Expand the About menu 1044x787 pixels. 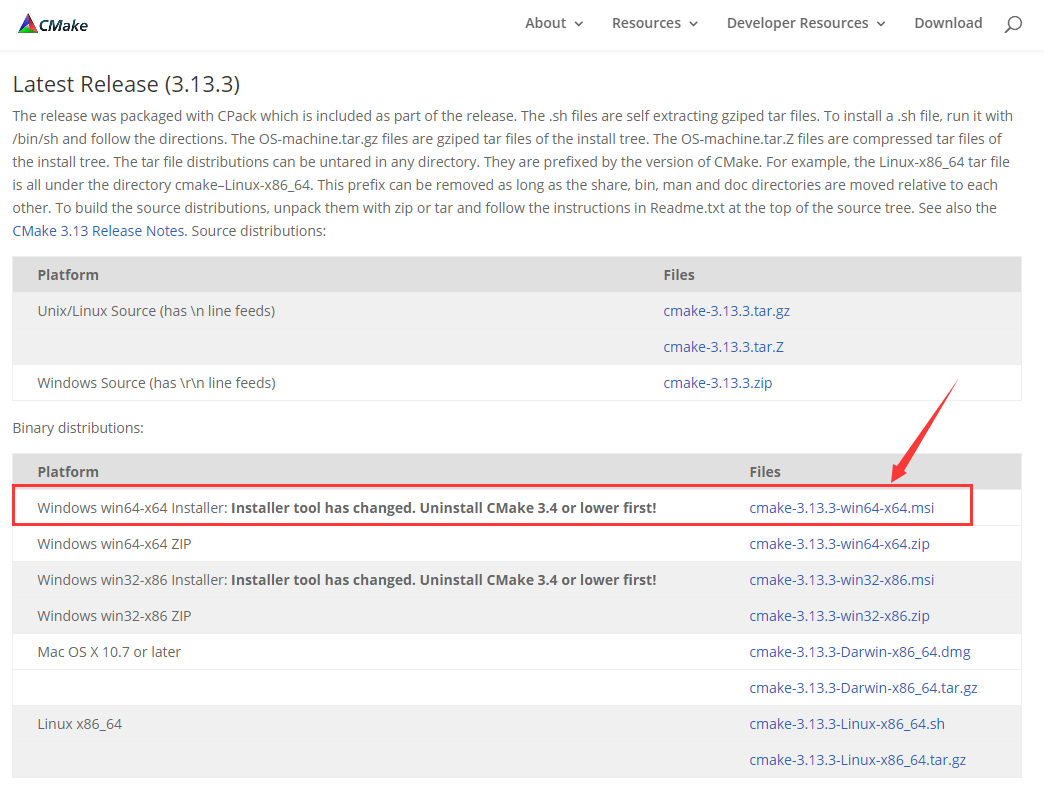[x=554, y=23]
